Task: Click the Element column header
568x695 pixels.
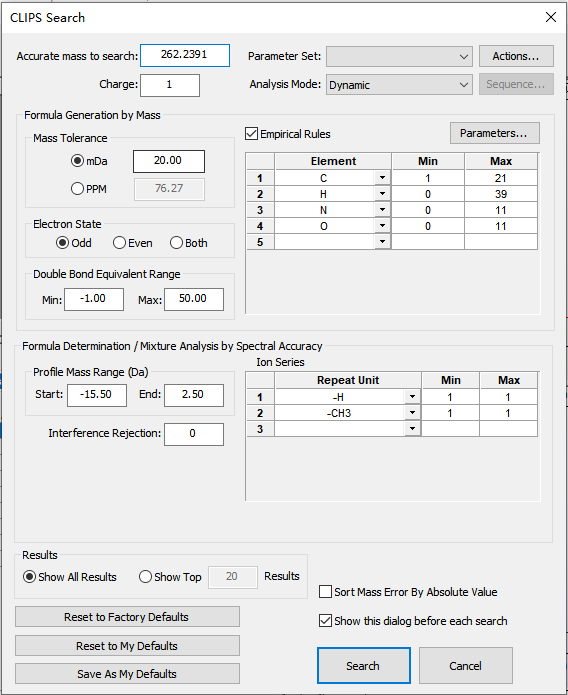Action: point(333,161)
